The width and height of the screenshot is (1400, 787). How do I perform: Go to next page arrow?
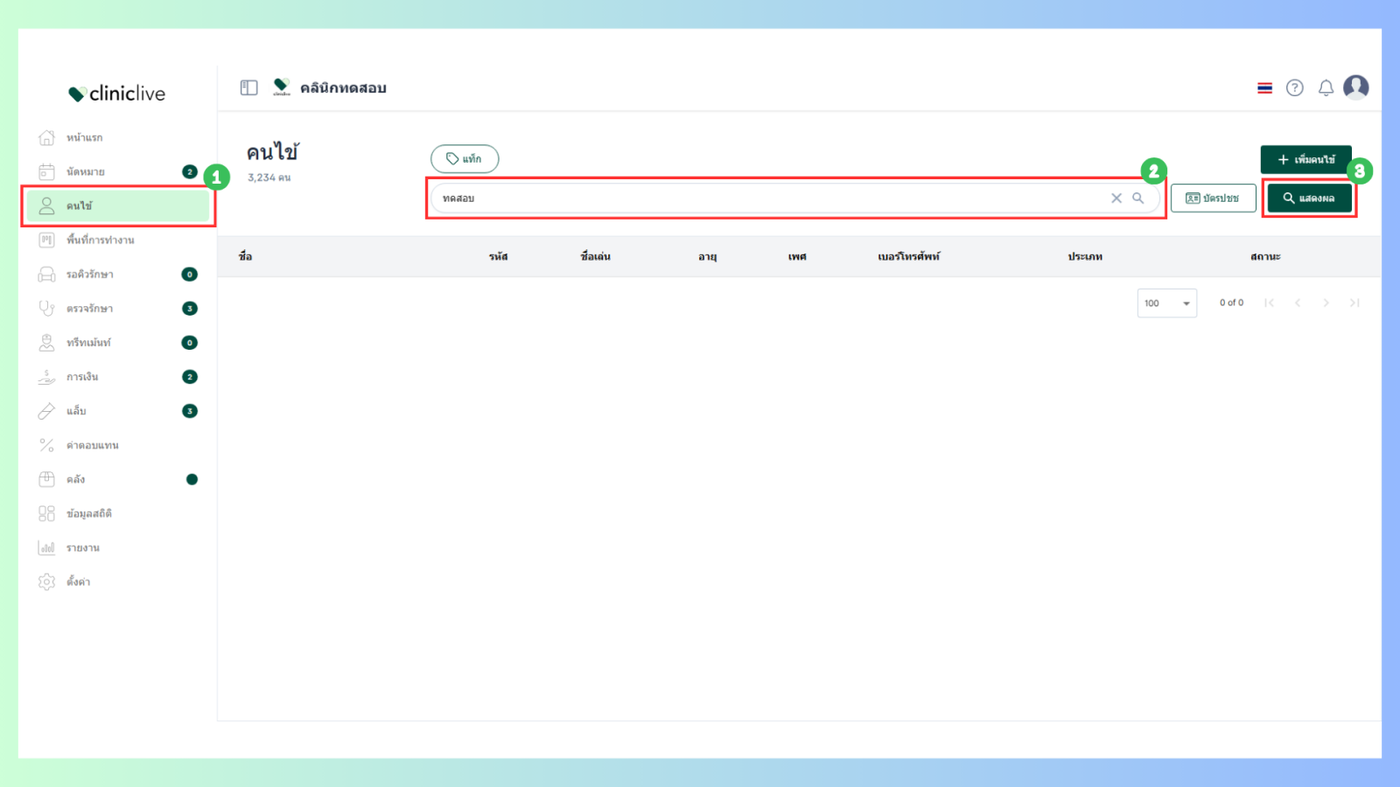click(x=1326, y=303)
